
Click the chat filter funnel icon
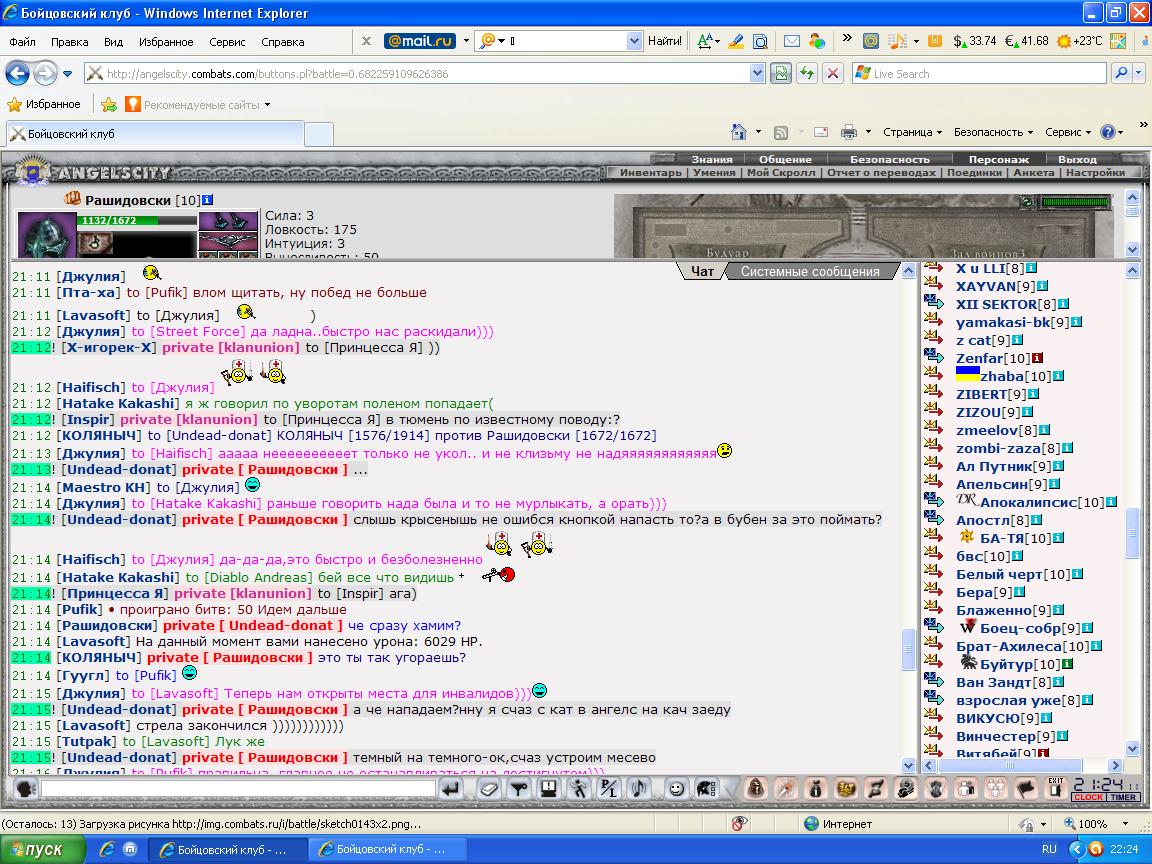coord(519,789)
